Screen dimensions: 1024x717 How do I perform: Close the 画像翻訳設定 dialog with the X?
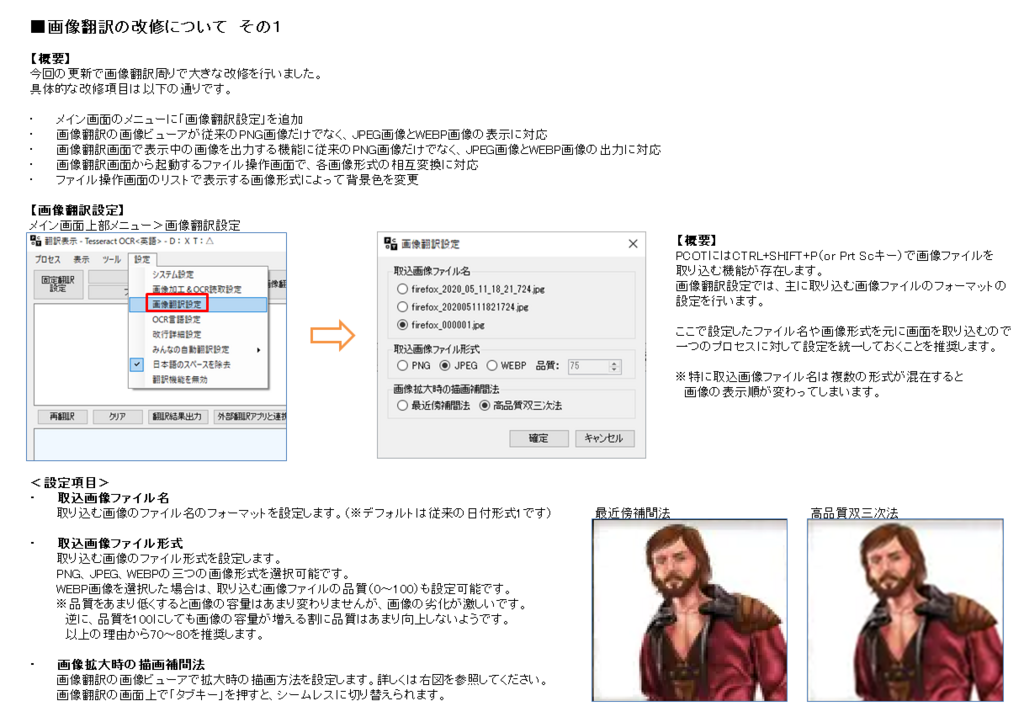click(x=633, y=244)
